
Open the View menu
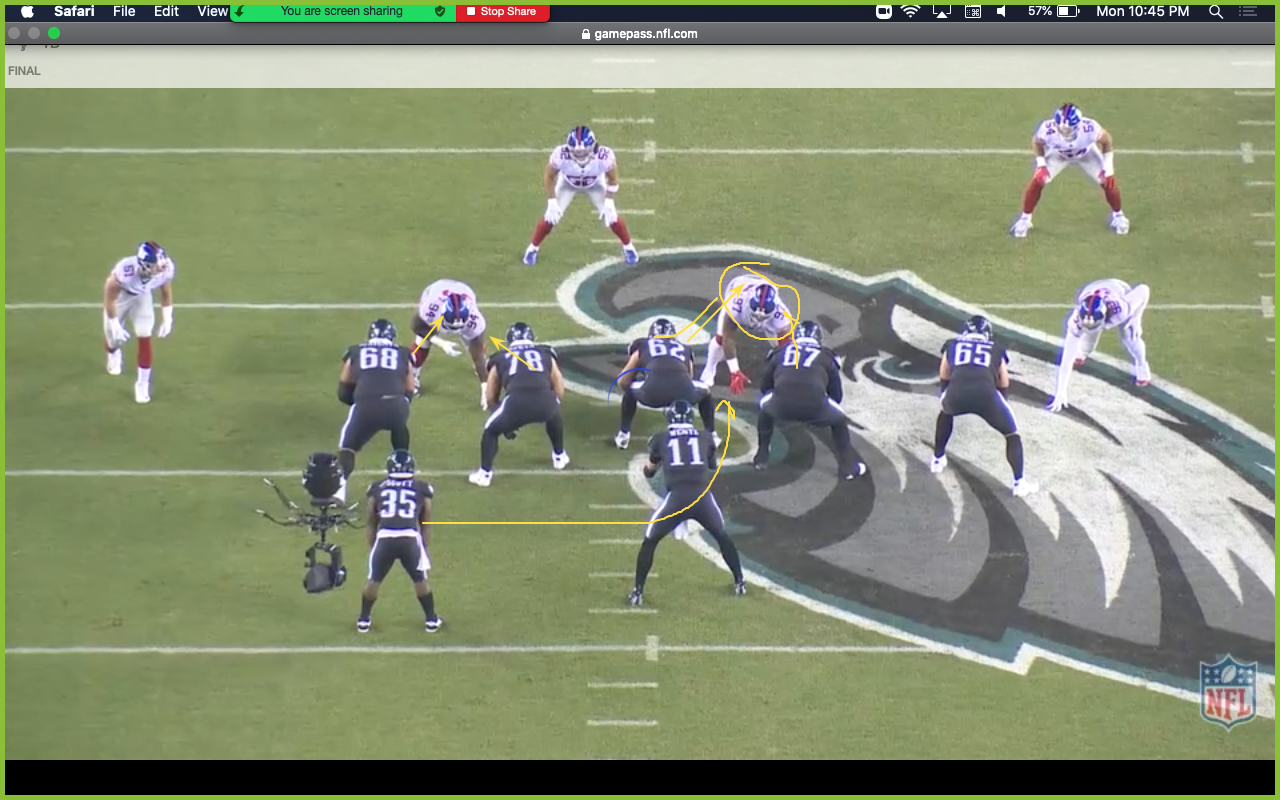(x=211, y=12)
